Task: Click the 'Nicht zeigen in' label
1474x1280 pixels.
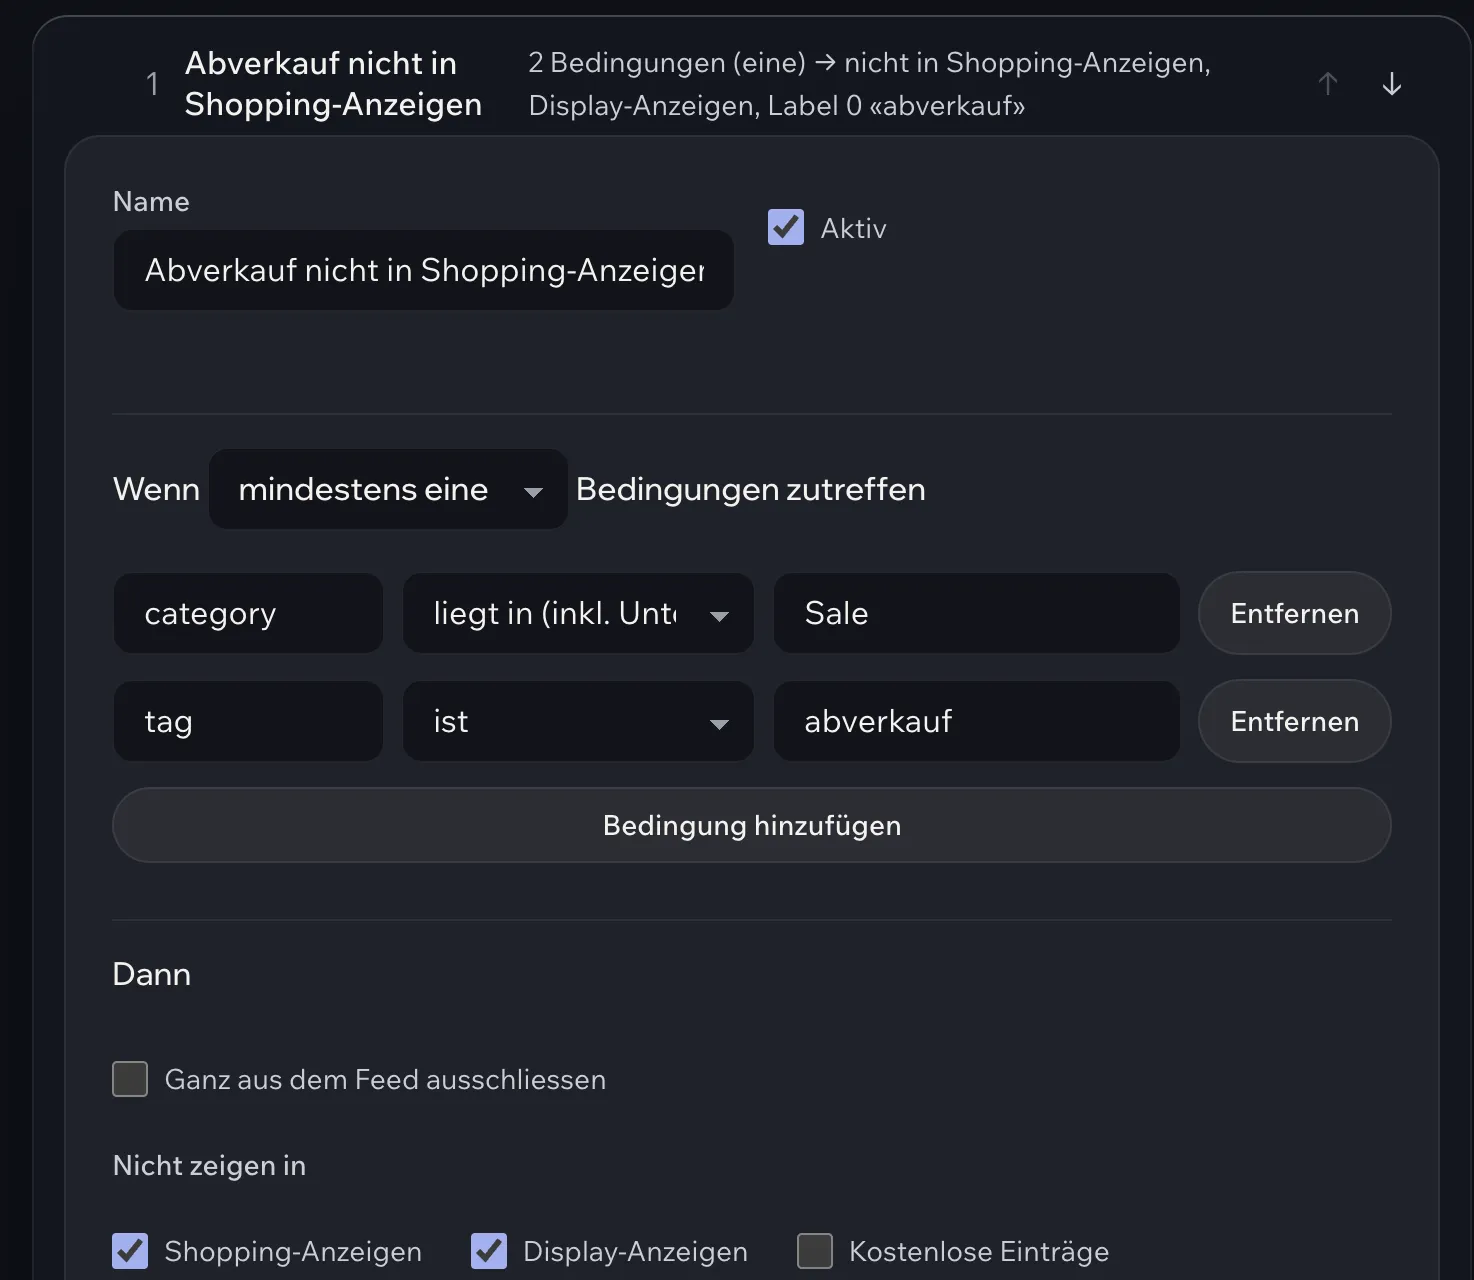Action: click(x=209, y=1165)
